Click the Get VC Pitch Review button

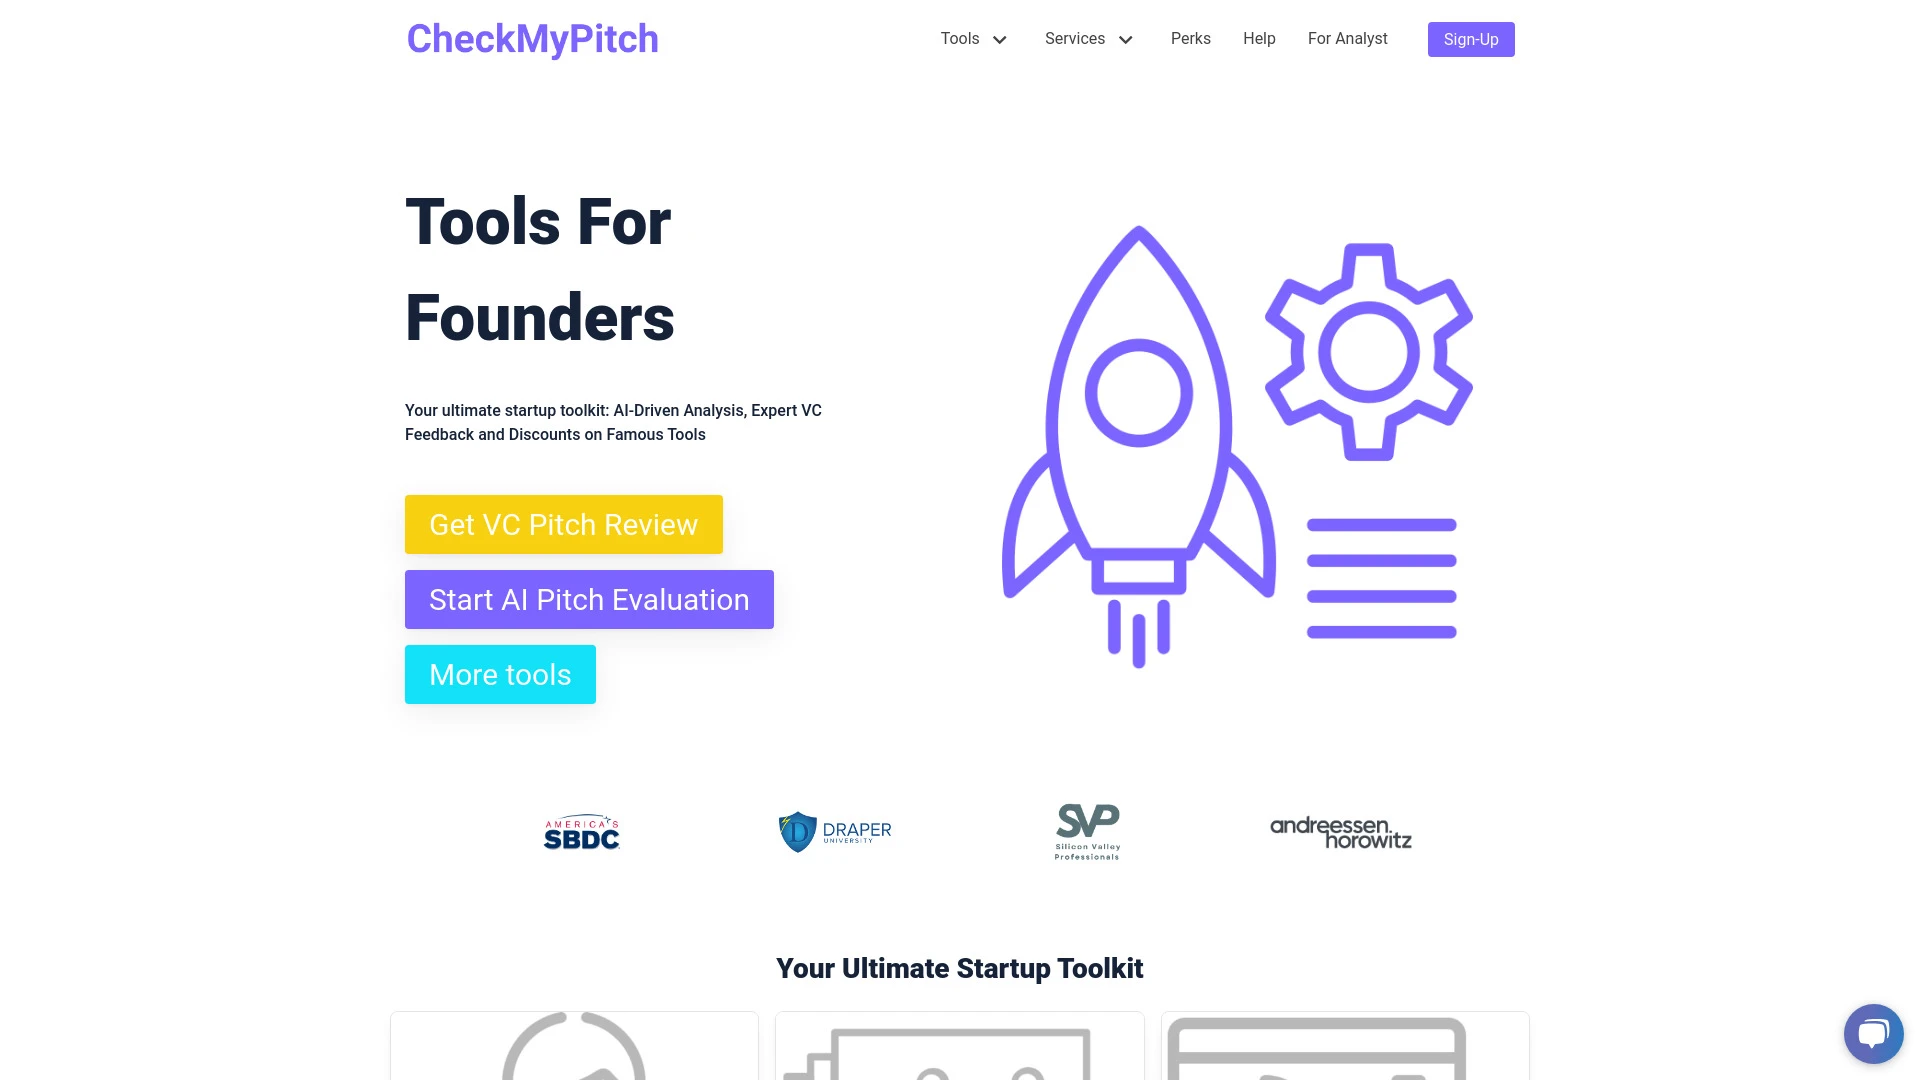click(563, 524)
